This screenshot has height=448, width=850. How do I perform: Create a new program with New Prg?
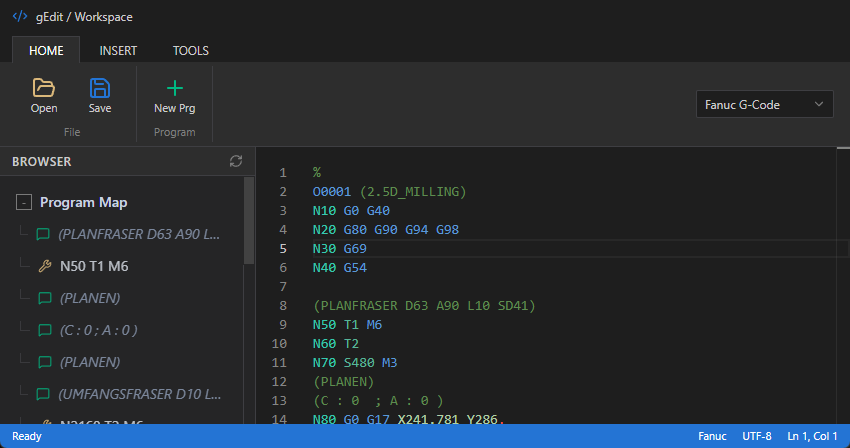175,97
